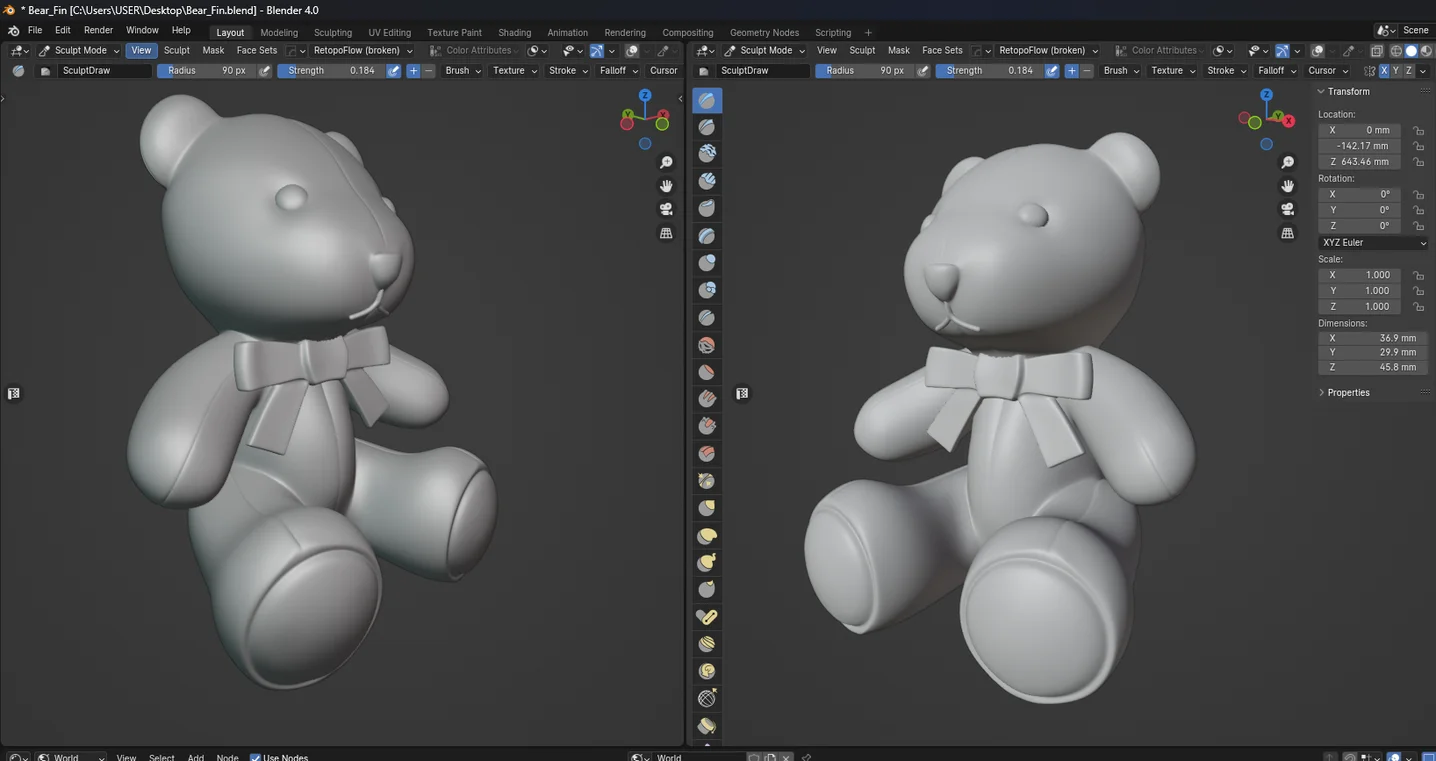Select the Draw Sharp brush tool

click(707, 127)
